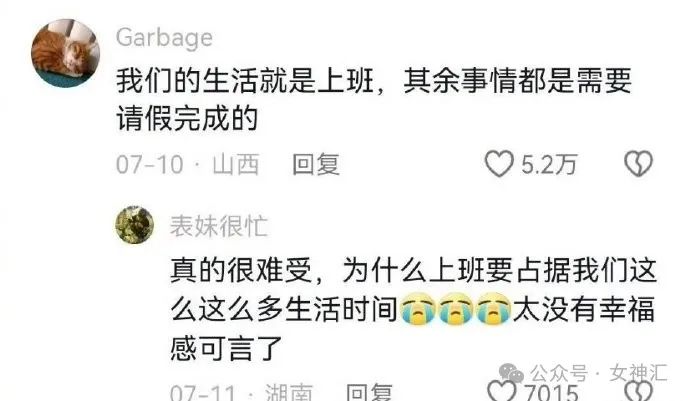Click the 公众号 · 女神汇 watermark text
This screenshot has height=401, width=690.
tap(598, 373)
